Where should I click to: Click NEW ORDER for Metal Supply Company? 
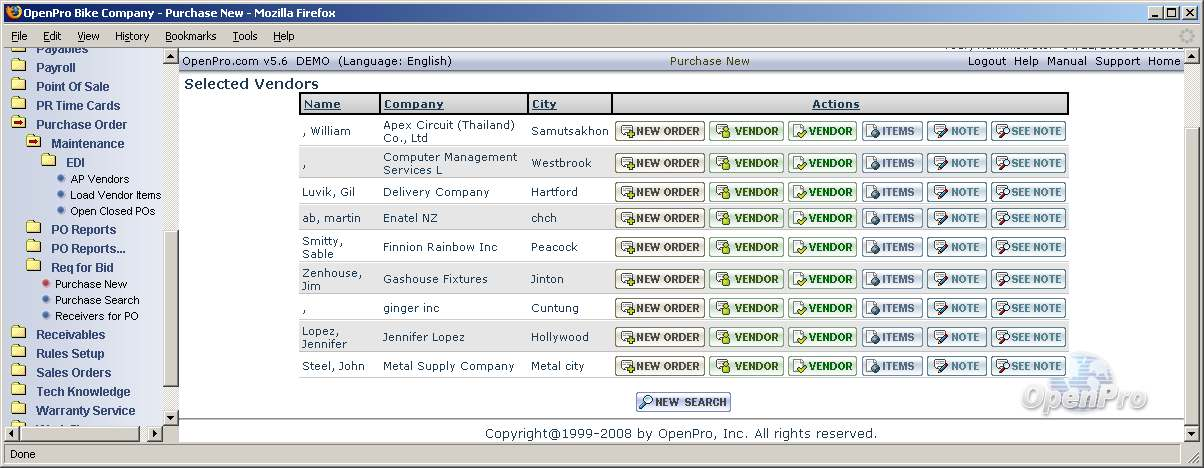point(659,366)
